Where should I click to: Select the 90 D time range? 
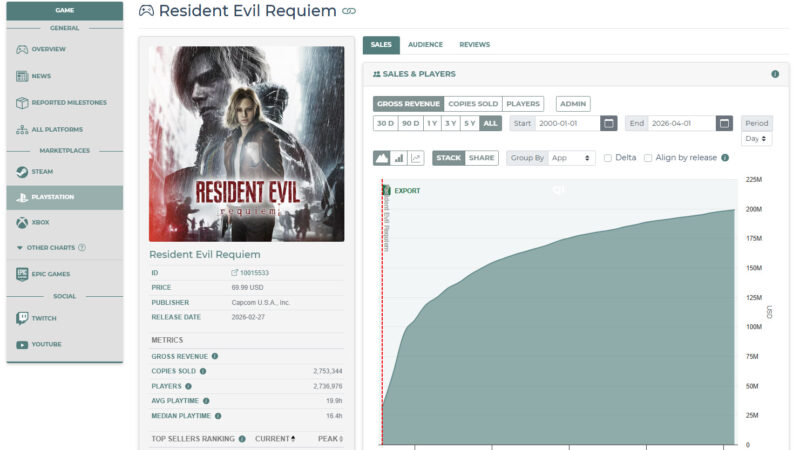coord(411,123)
